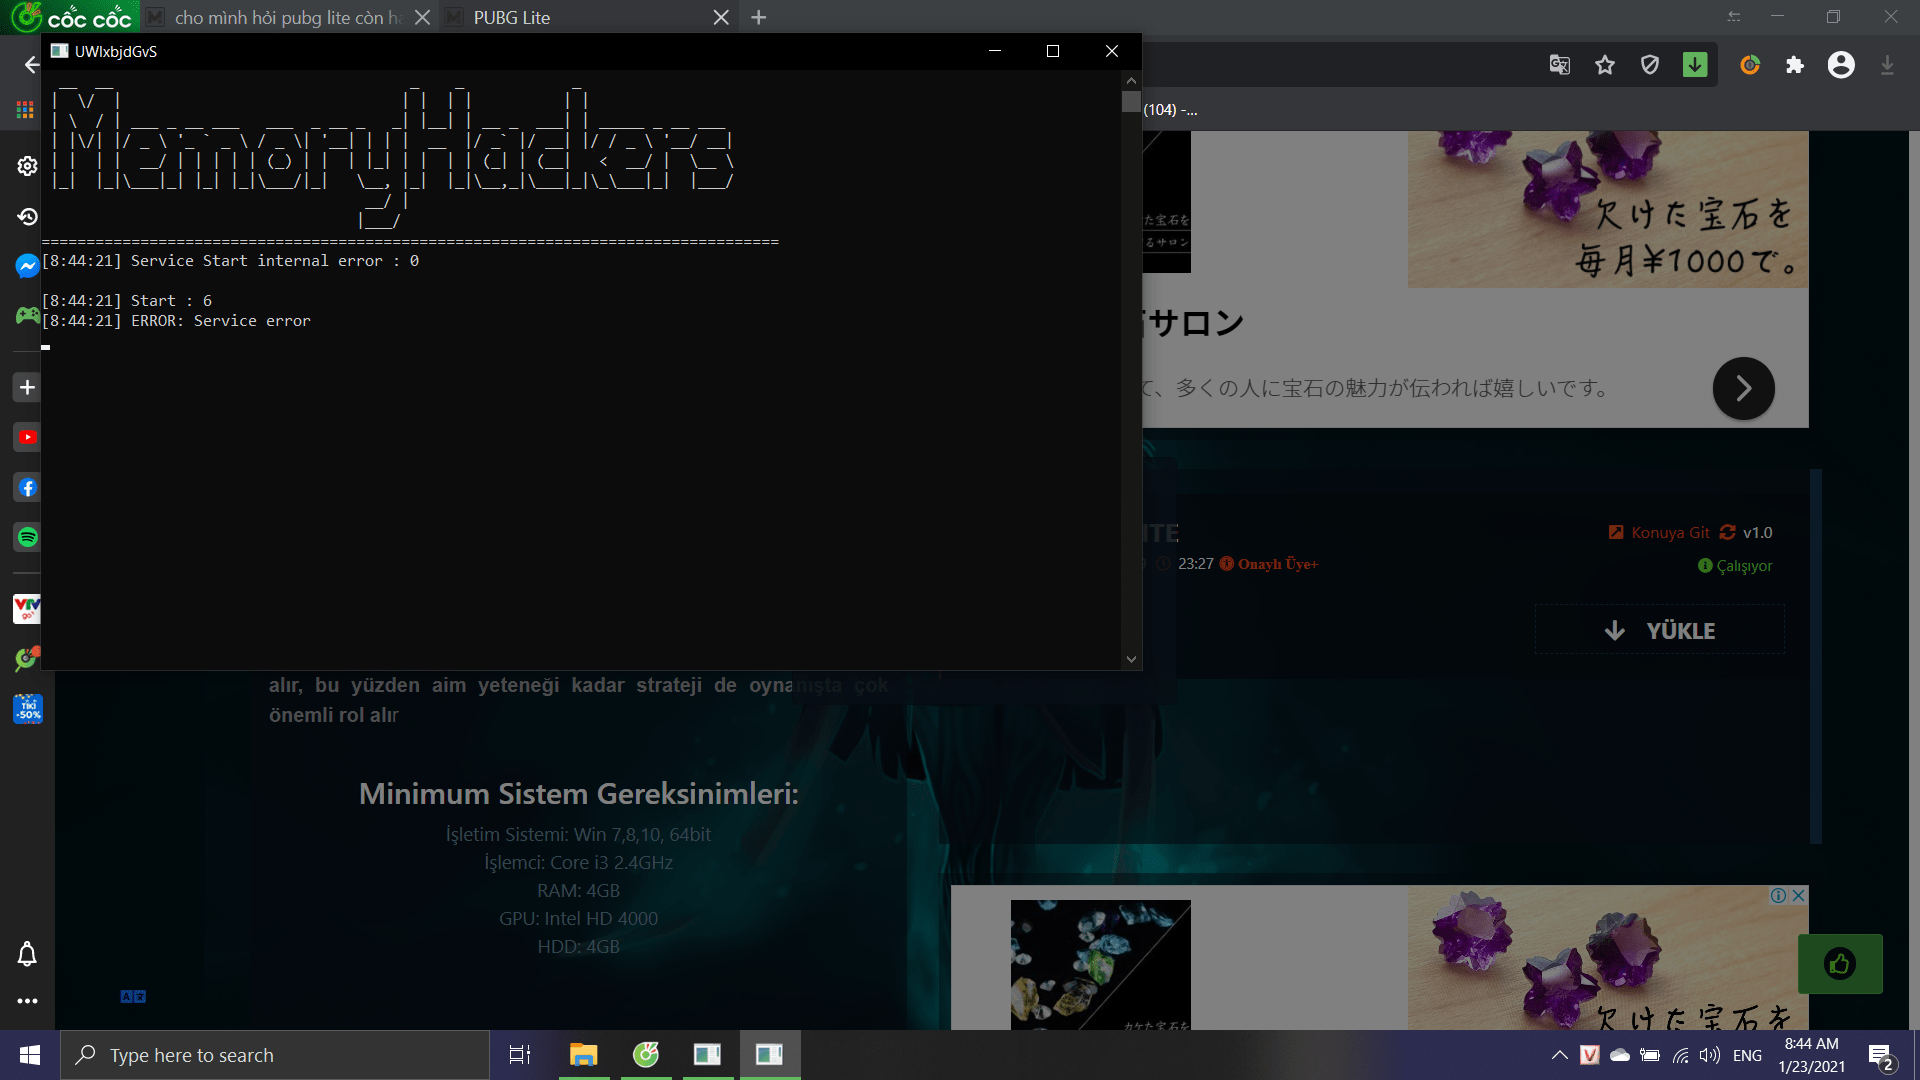Close the lower advertisement with X
The image size is (1920, 1080).
[x=1798, y=895]
